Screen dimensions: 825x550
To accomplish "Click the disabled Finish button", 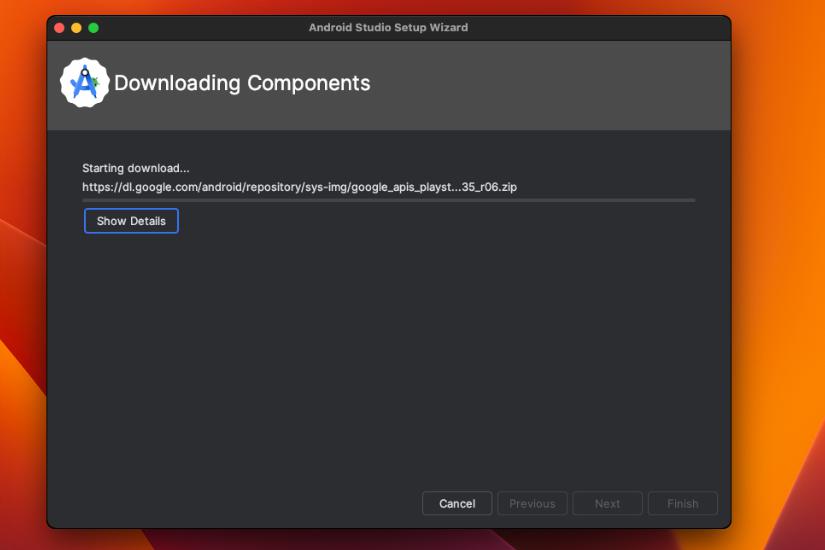I will pyautogui.click(x=682, y=504).
